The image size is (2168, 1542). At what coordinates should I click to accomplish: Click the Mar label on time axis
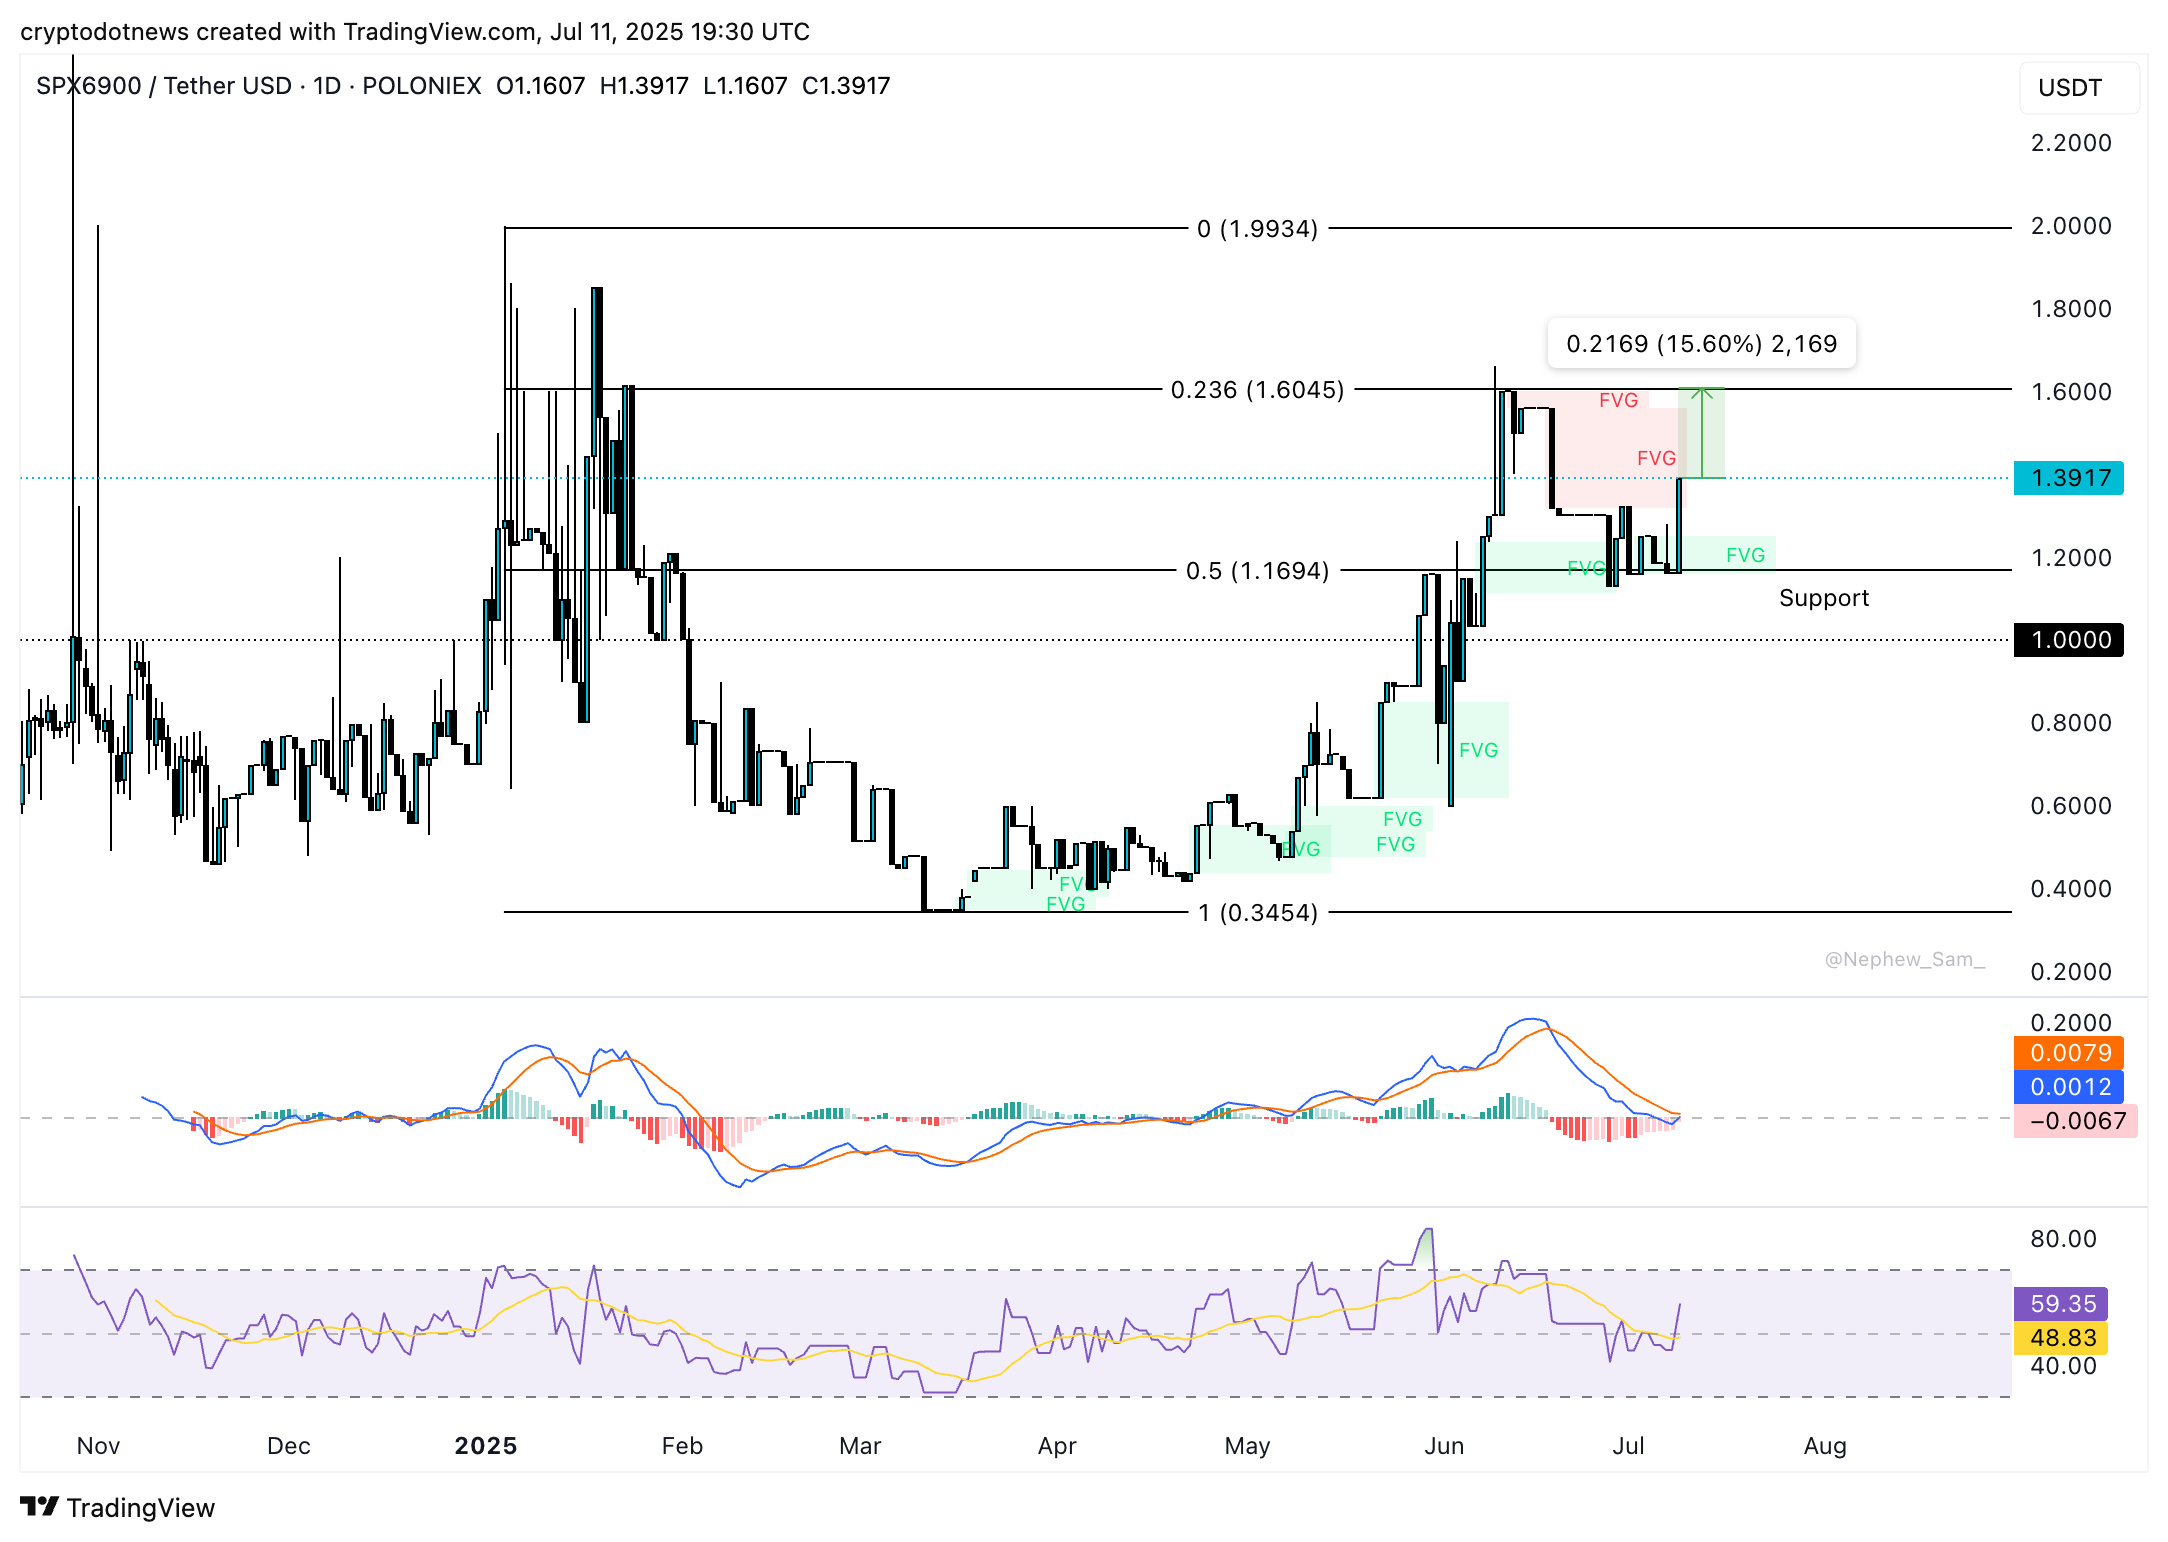point(860,1446)
